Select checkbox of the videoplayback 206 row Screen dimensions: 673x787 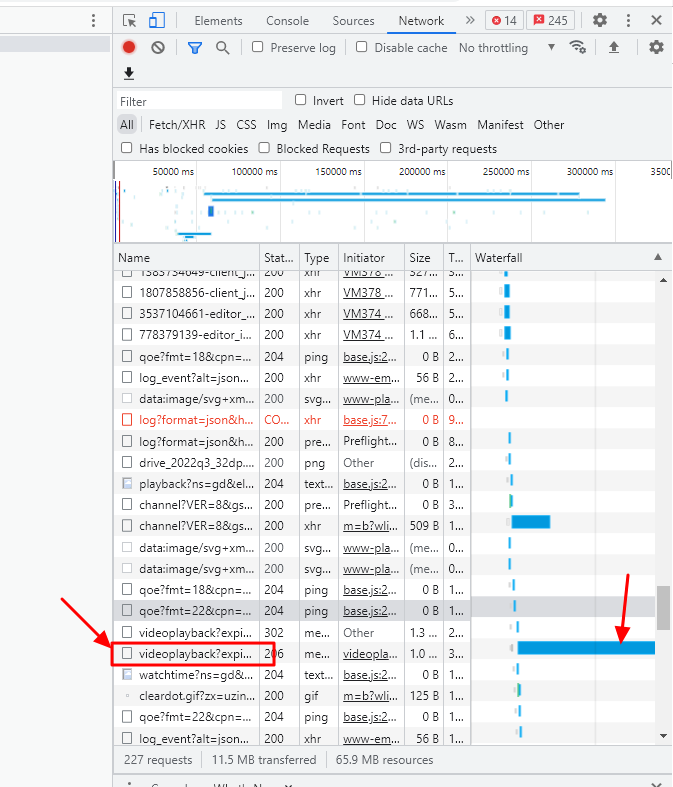click(x=127, y=653)
